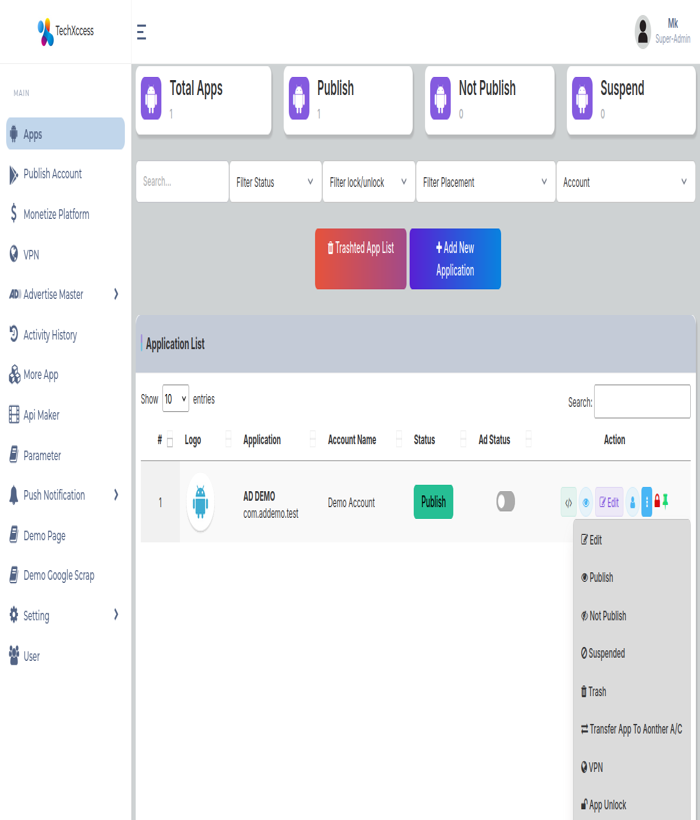Sort by Account Name column header
The width and height of the screenshot is (700, 820).
[x=352, y=440]
